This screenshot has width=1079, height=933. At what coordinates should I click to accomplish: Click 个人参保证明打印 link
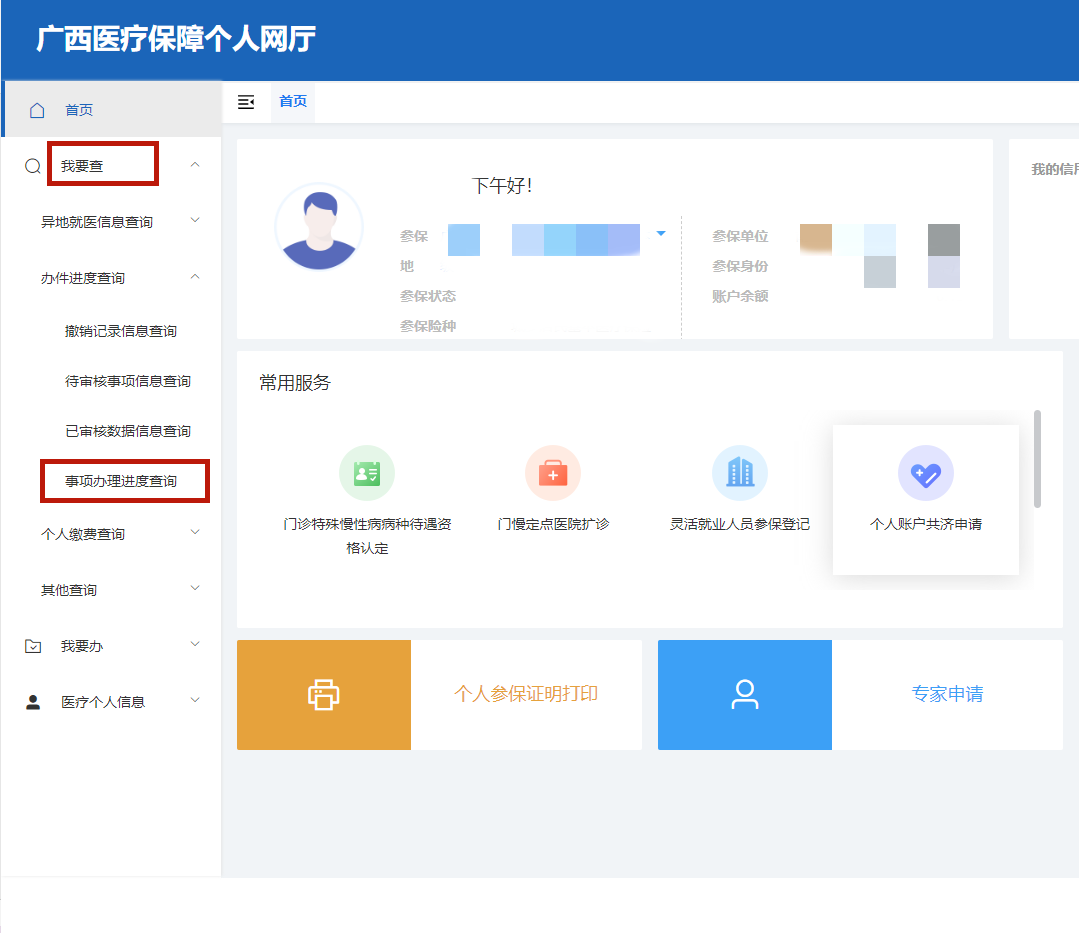[526, 694]
